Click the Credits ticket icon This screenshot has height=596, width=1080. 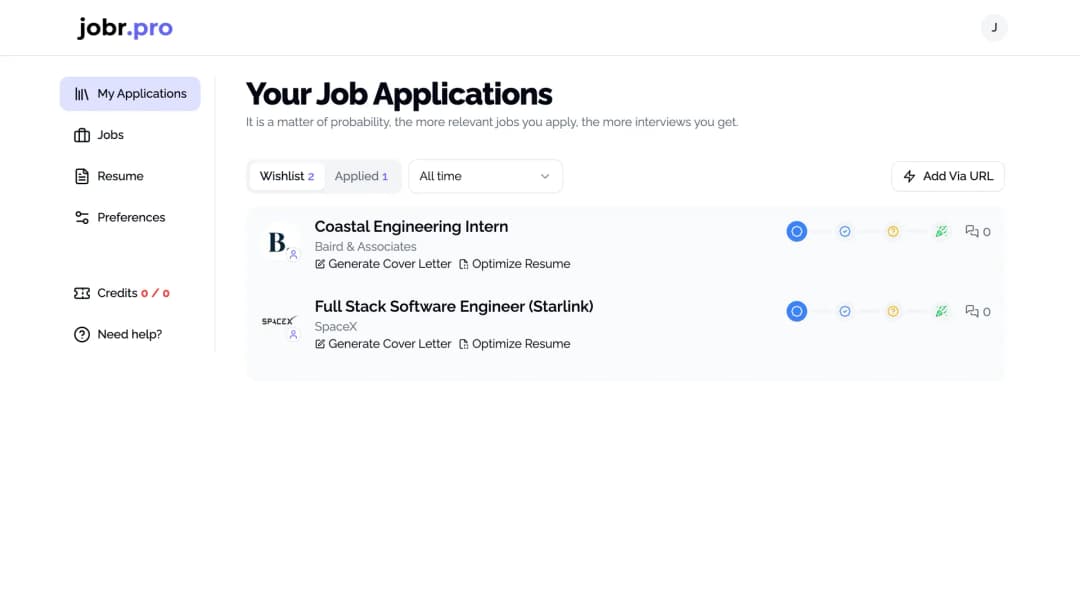coord(83,293)
